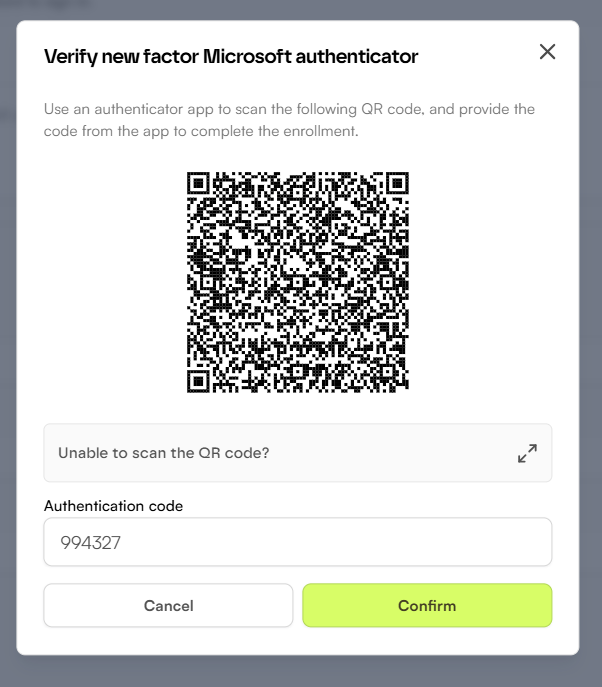Click the QR code's bottom-left finder square
The height and width of the screenshot is (687, 602).
click(199, 381)
